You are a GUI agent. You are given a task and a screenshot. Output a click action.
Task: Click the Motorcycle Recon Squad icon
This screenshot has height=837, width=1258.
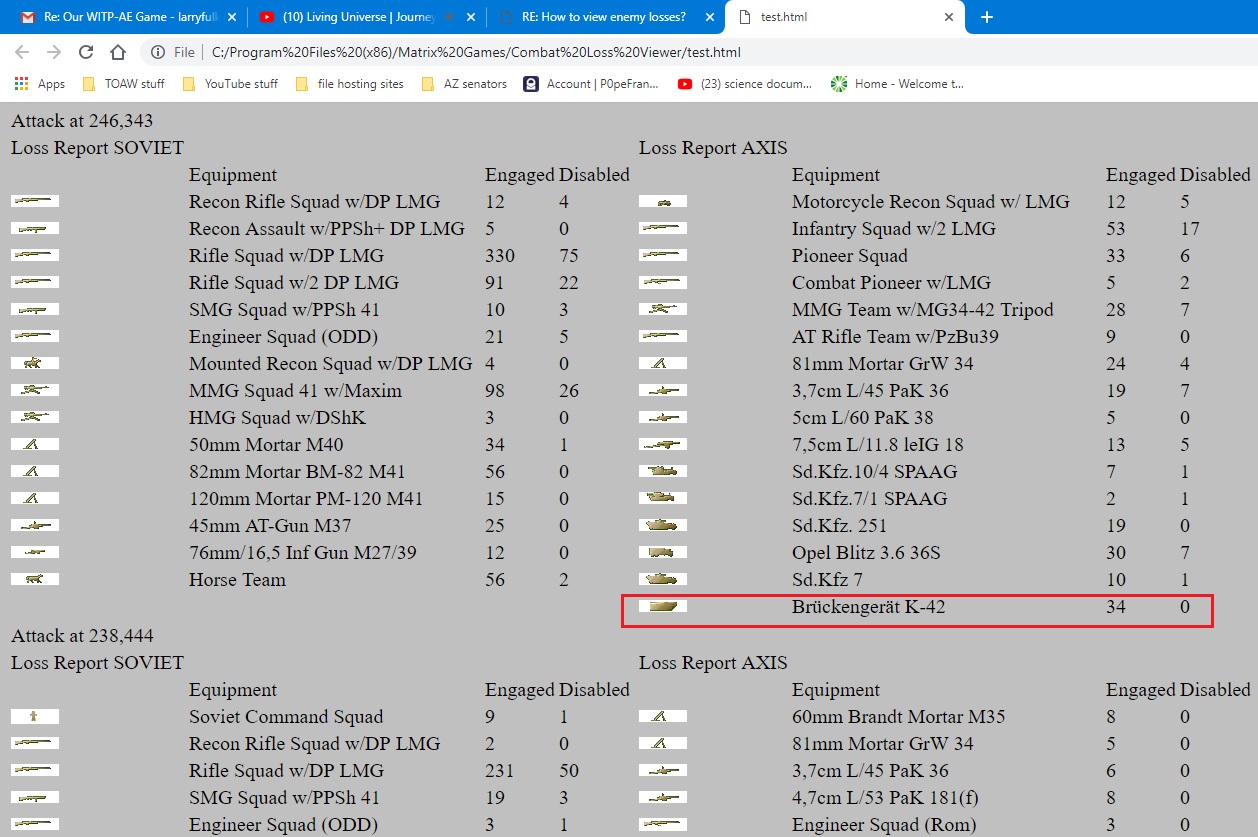point(663,201)
